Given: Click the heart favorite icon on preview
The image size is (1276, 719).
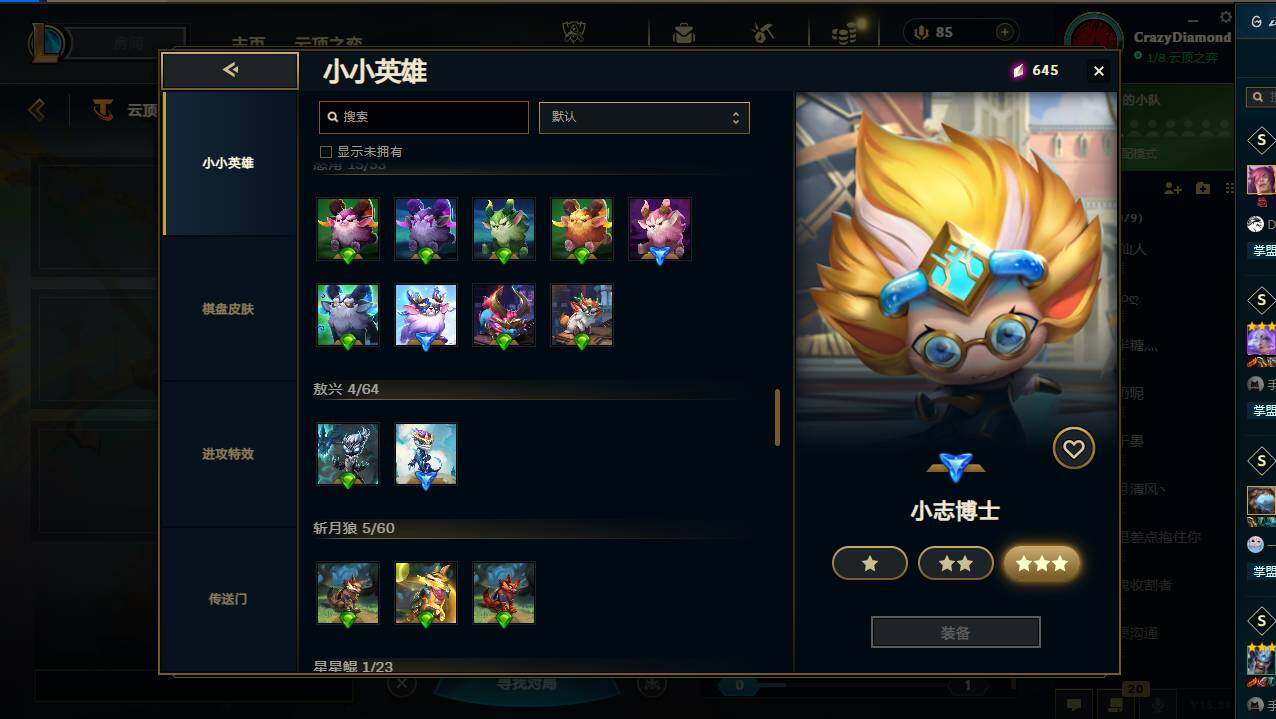Looking at the screenshot, I should [1073, 449].
